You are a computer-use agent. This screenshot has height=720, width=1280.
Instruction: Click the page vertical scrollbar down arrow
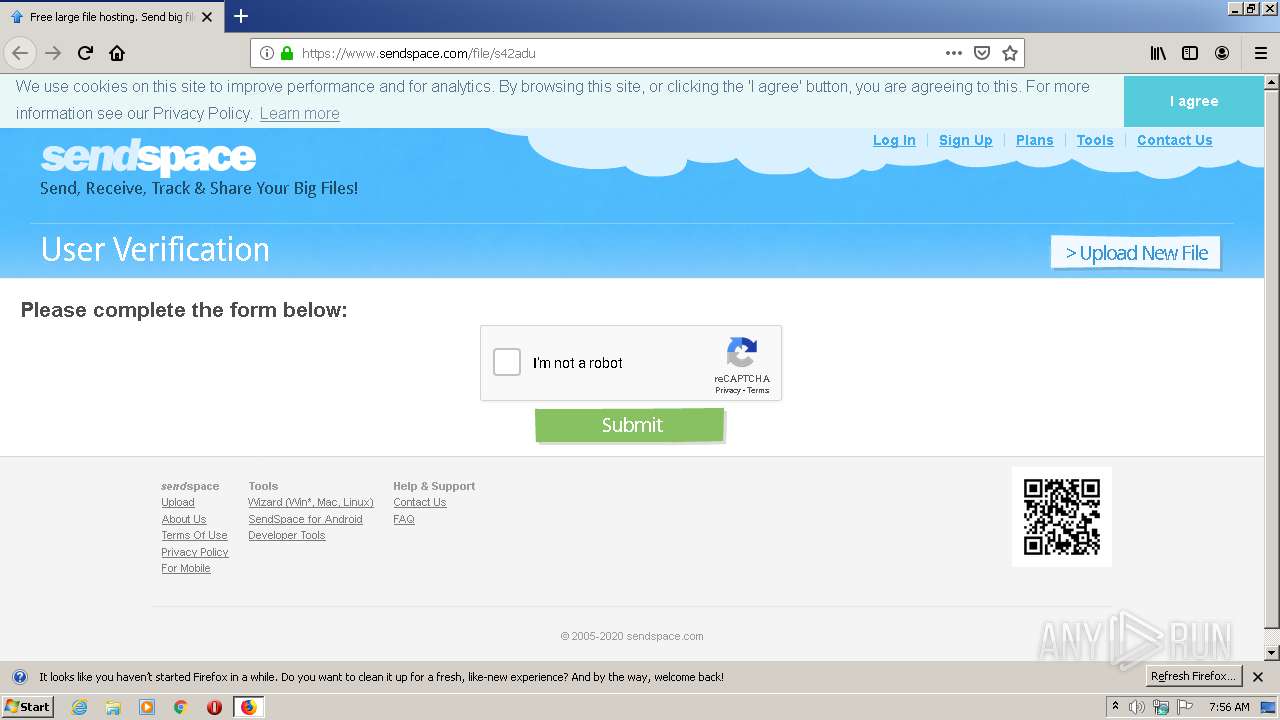tap(1272, 653)
